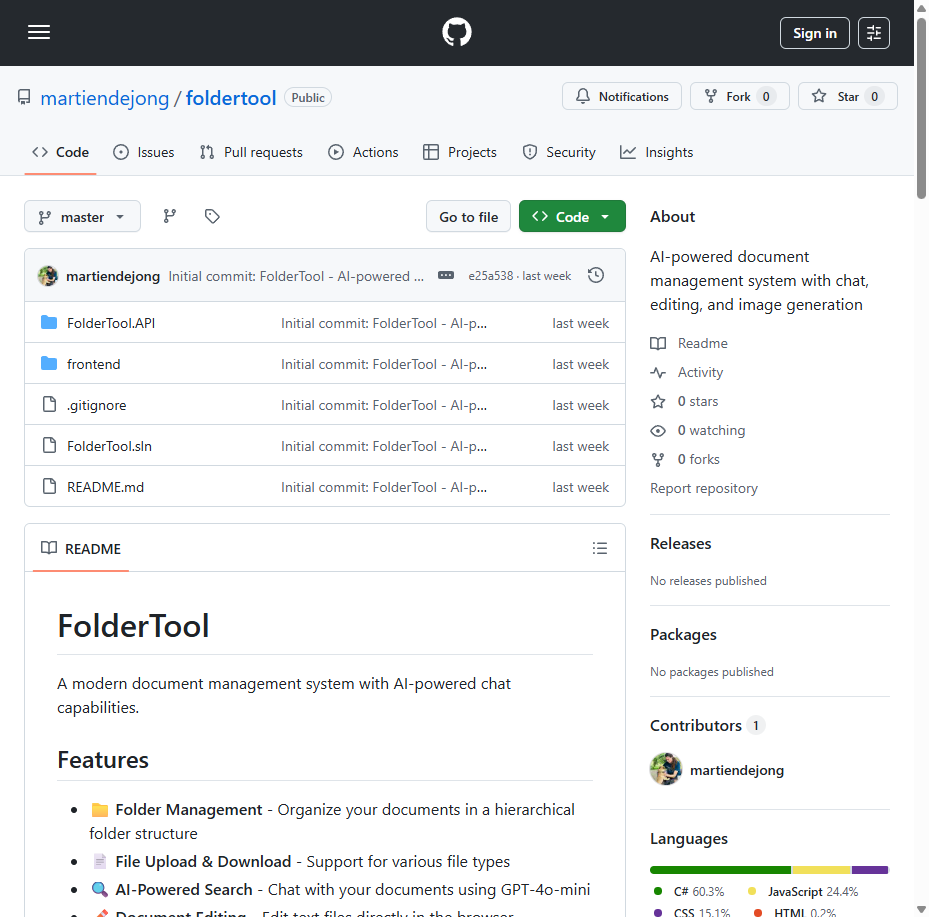This screenshot has width=929, height=917.
Task: Click Report repository link
Action: click(x=704, y=488)
